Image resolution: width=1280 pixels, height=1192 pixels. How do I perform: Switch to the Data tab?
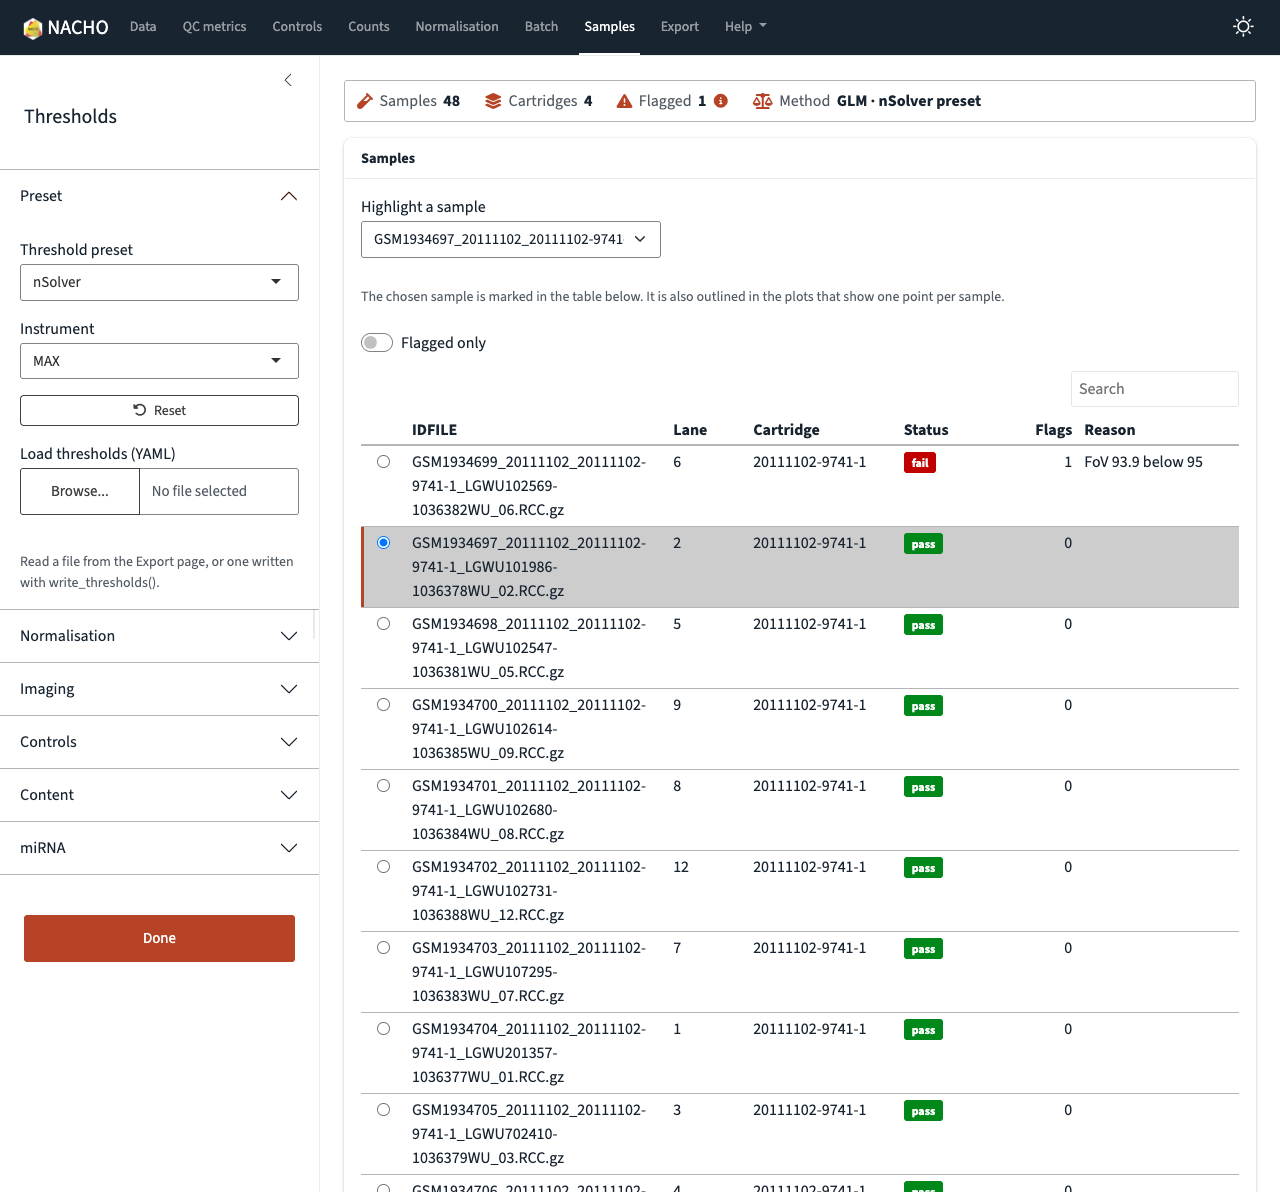(143, 27)
